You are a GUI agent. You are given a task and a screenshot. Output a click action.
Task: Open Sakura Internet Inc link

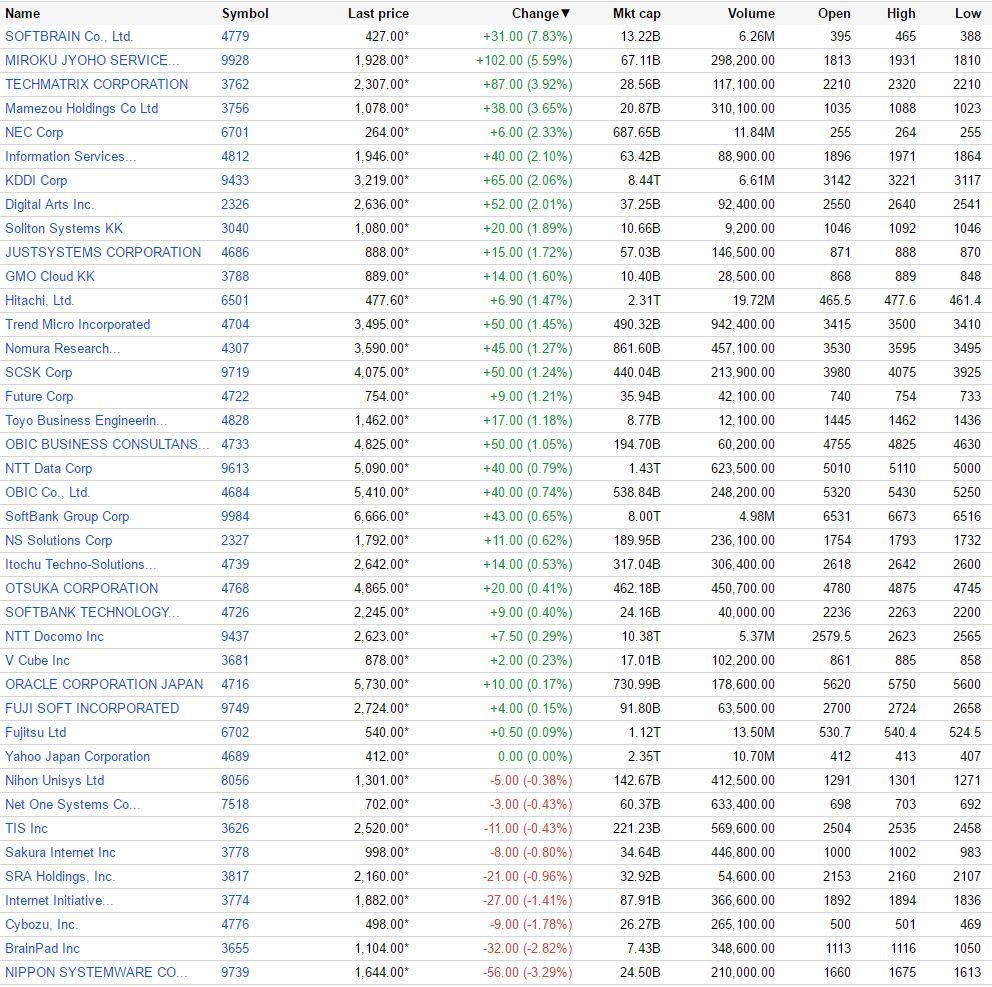[61, 854]
